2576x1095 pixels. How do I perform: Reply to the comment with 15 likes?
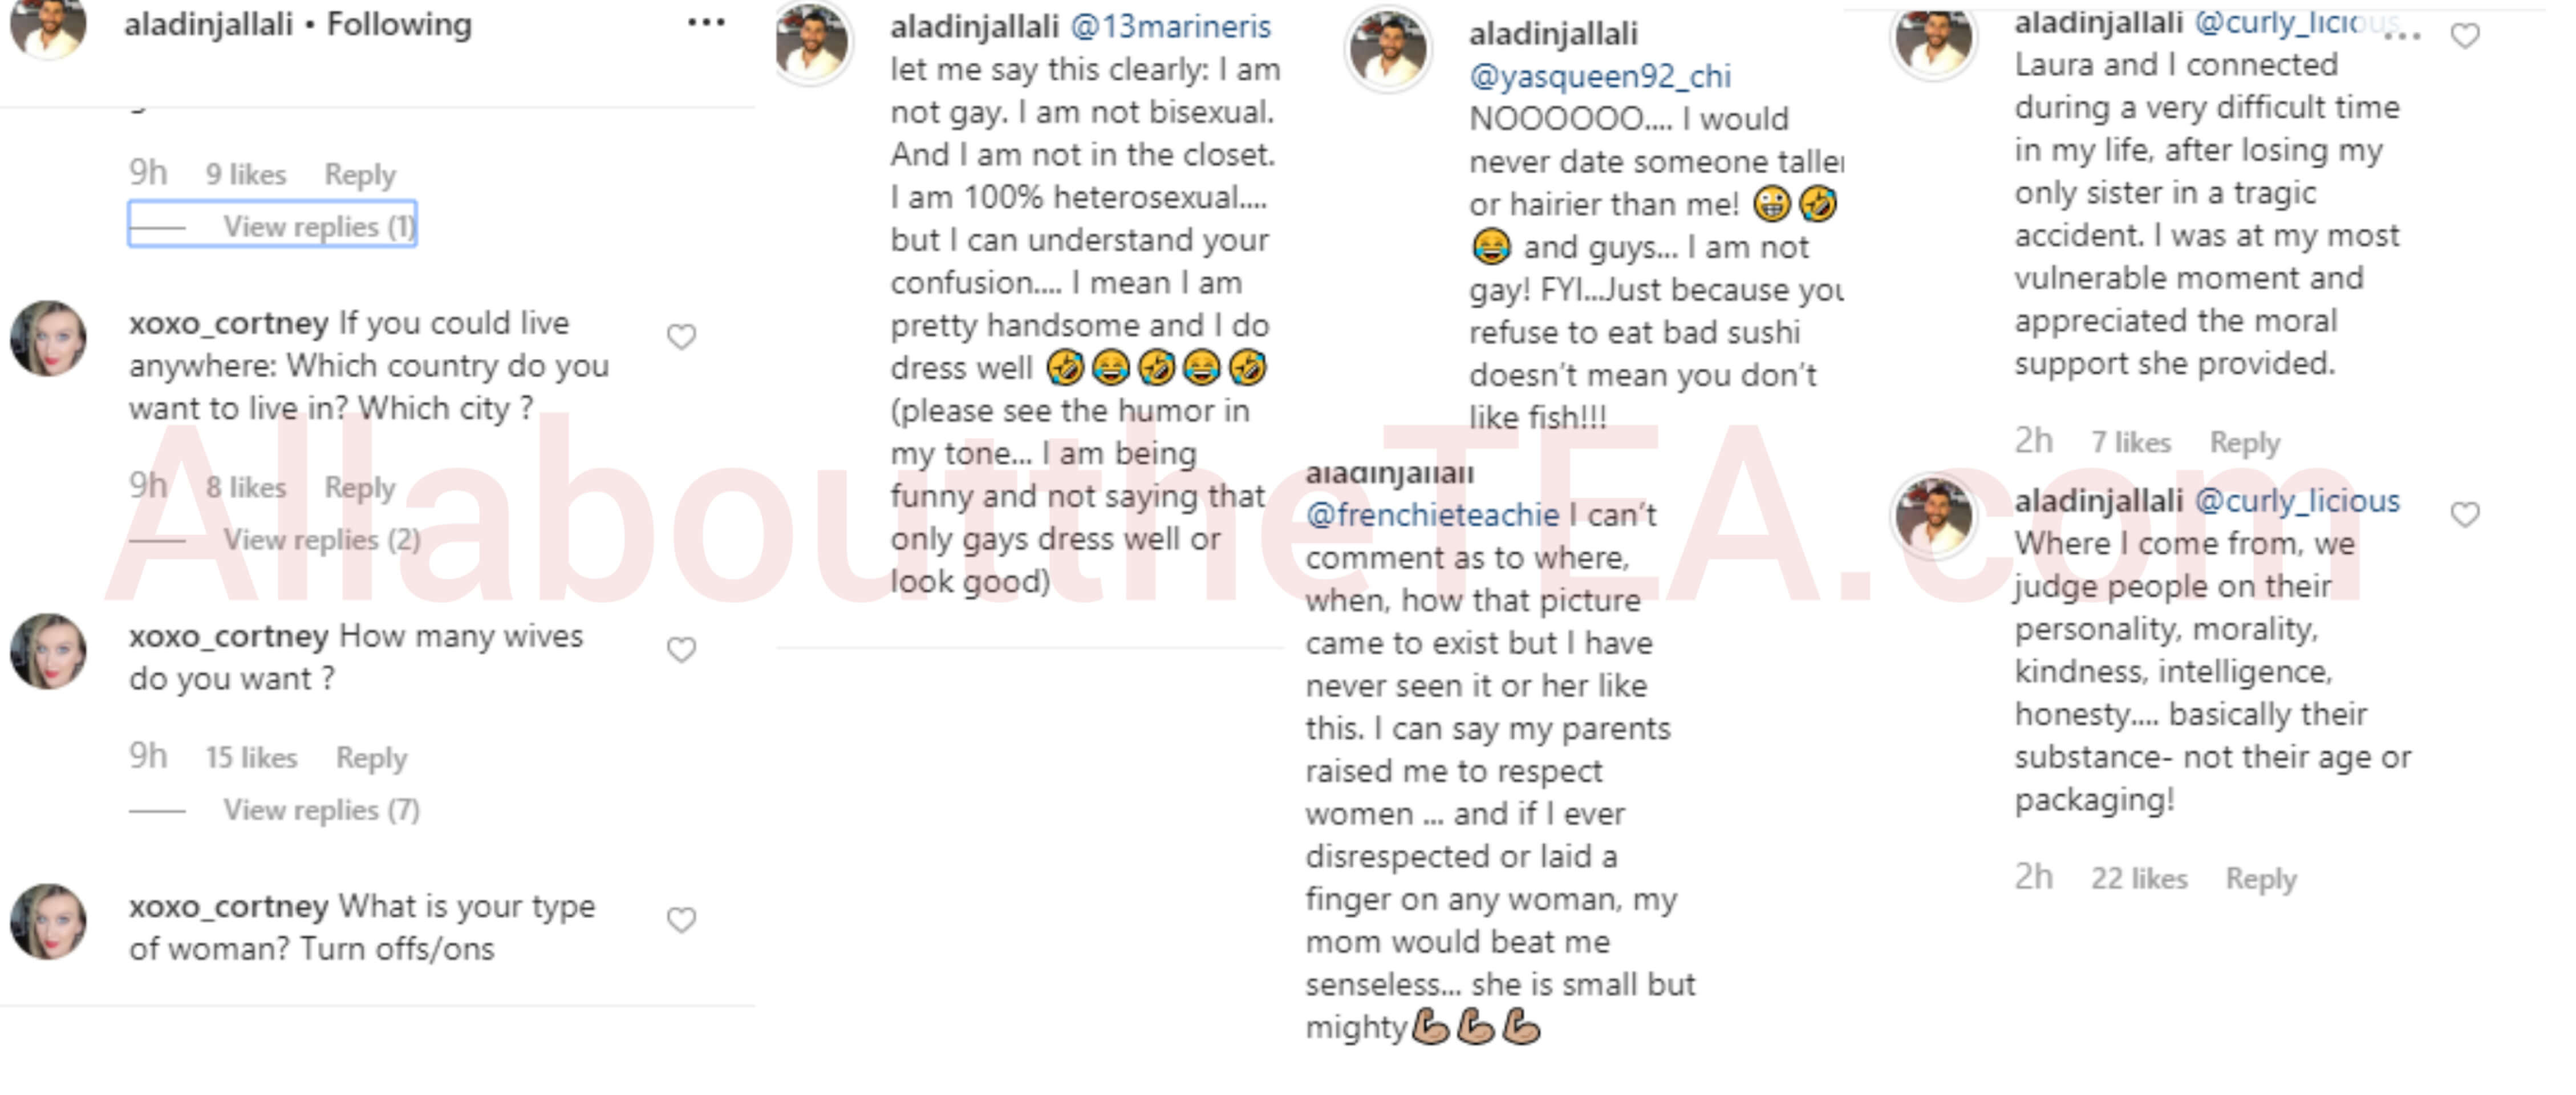[x=371, y=758]
